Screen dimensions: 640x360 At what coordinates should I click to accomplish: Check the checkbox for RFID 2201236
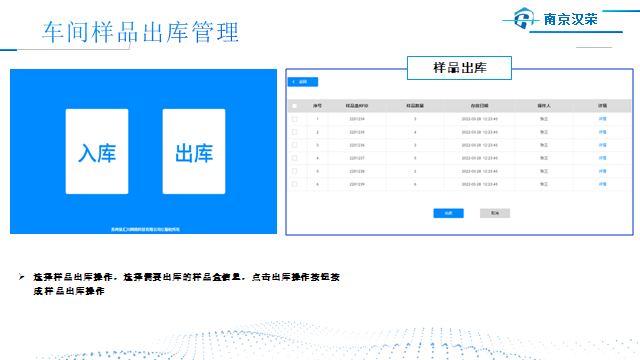point(294,145)
